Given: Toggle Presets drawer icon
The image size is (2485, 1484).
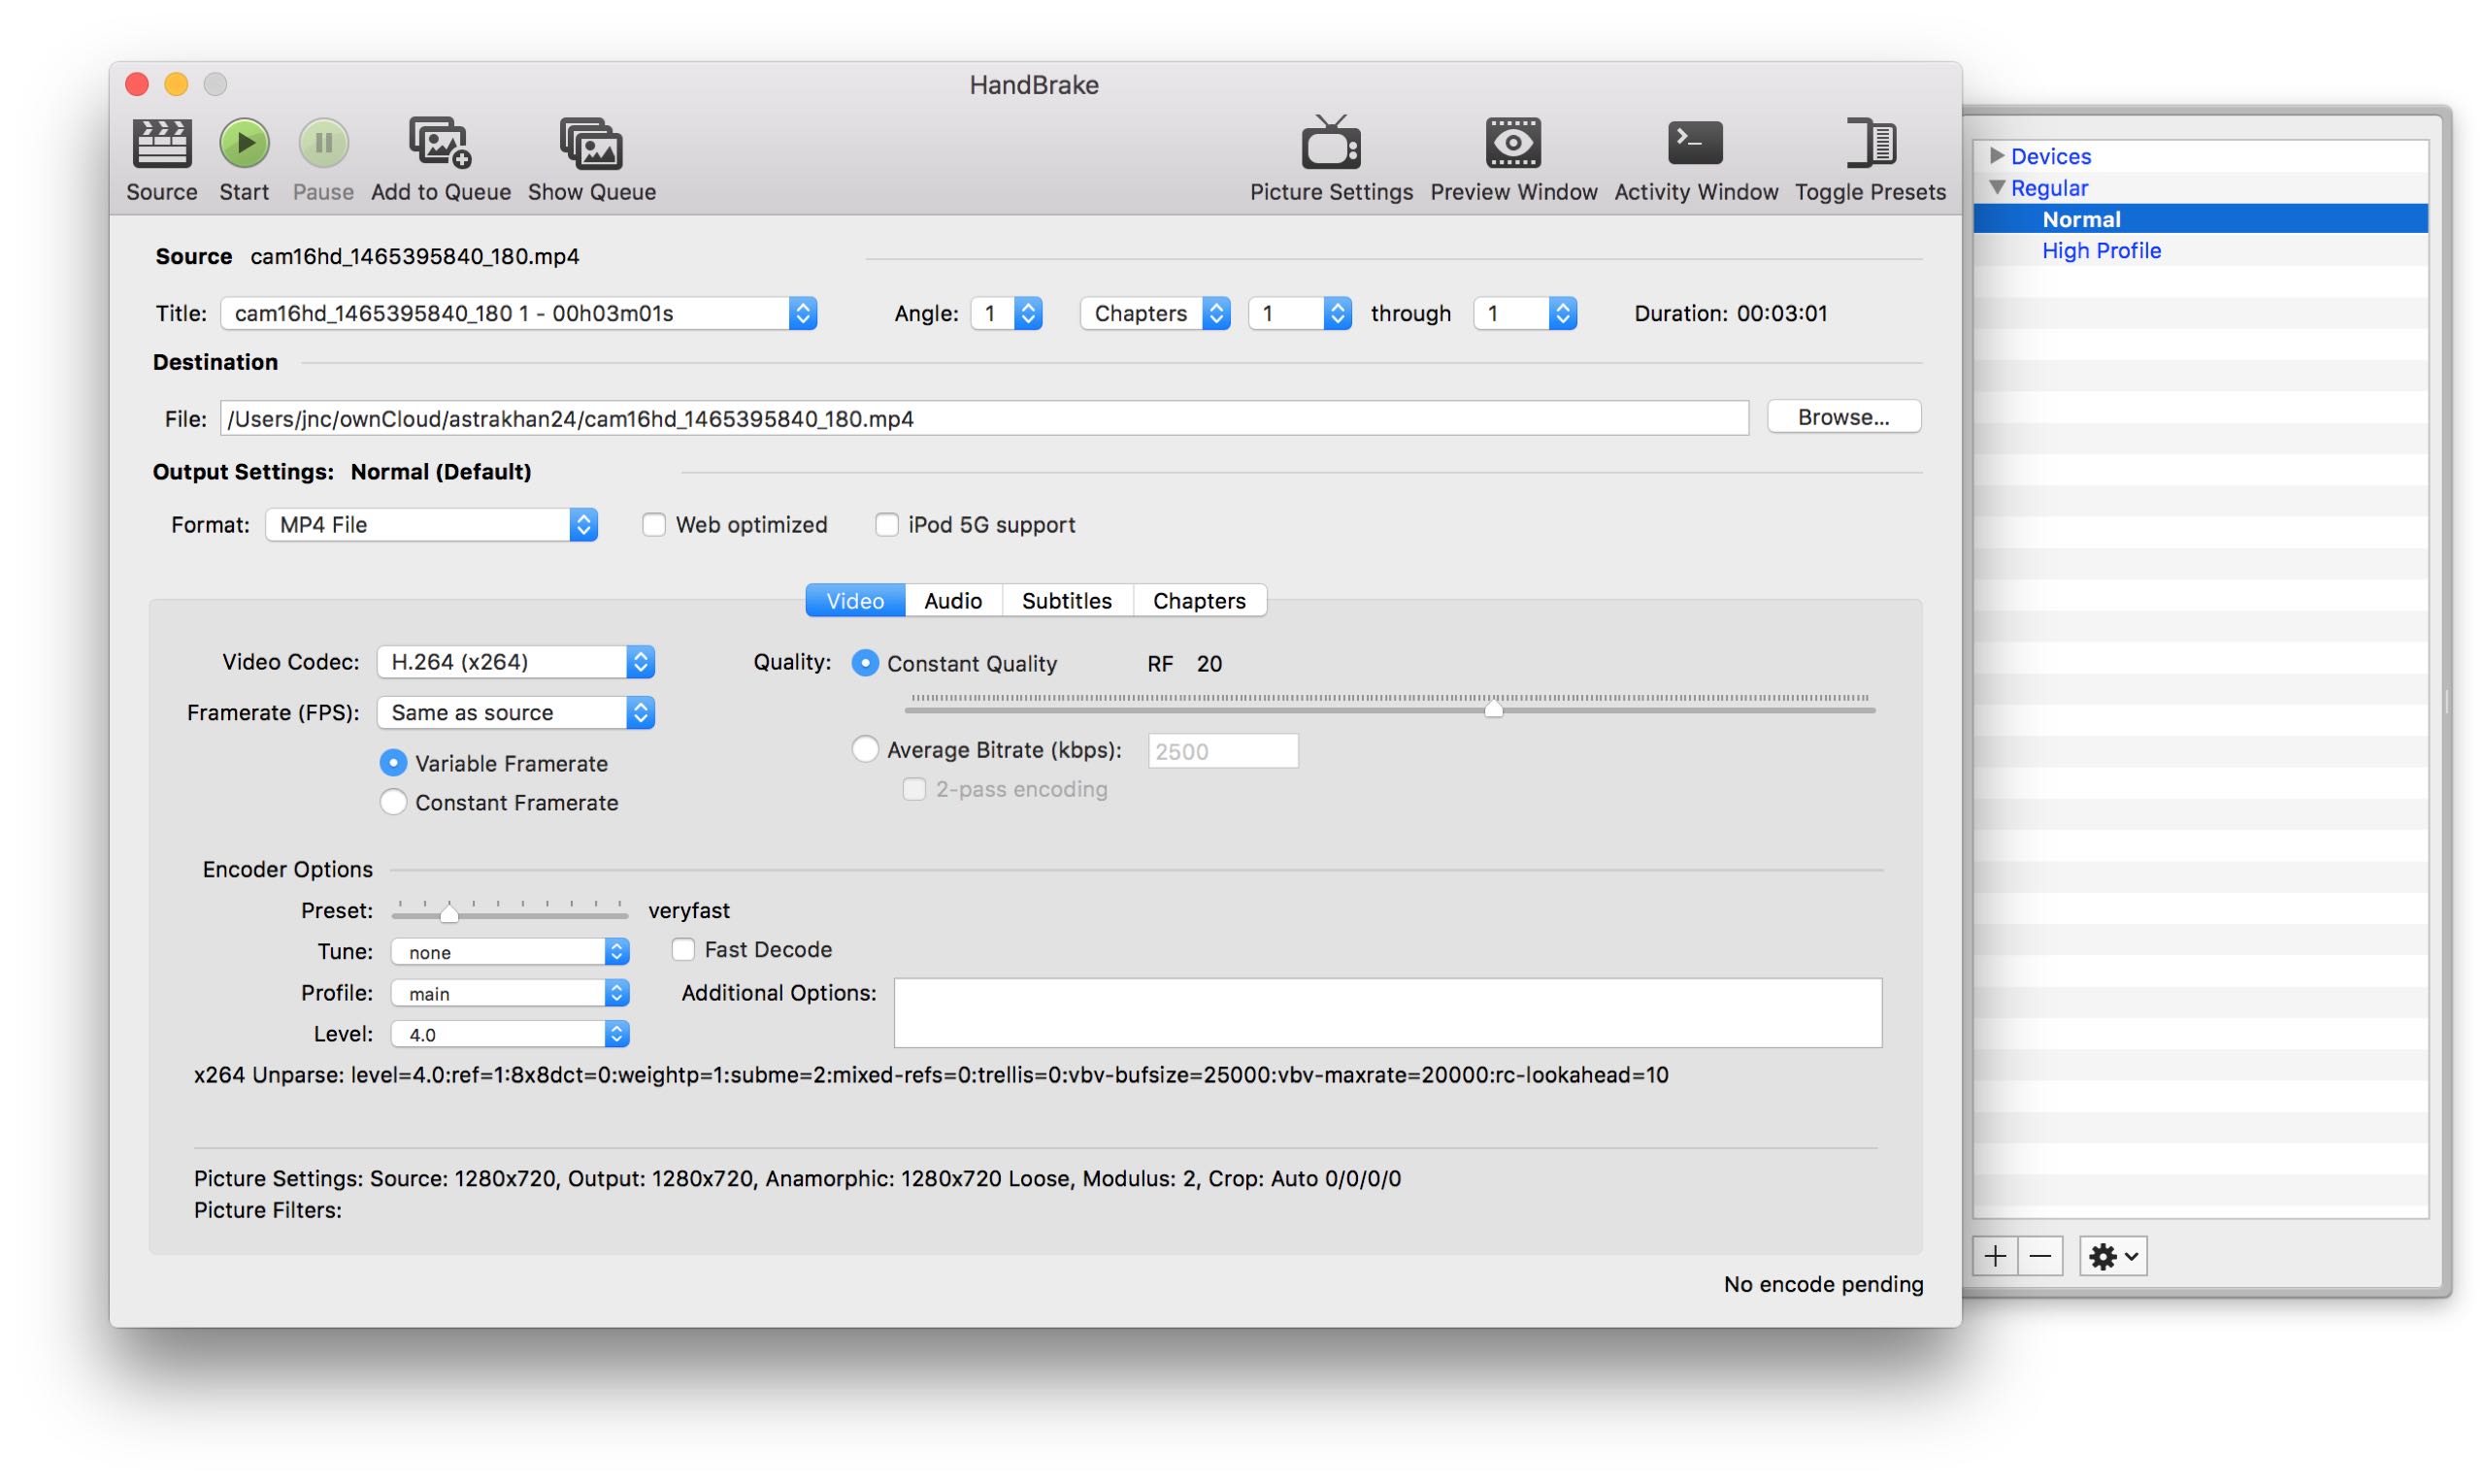Looking at the screenshot, I should pos(1870,144).
